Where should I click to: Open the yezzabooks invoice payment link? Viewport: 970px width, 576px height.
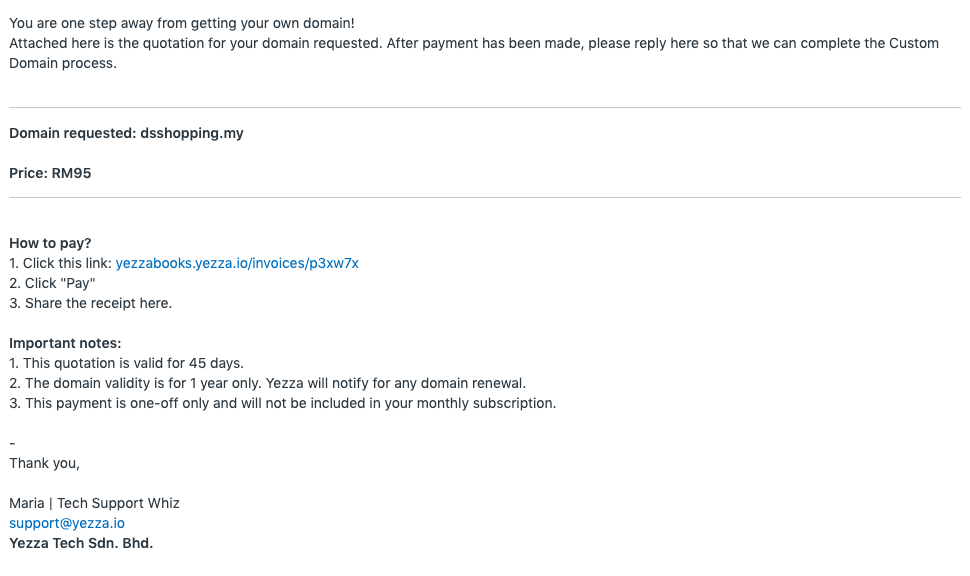tap(237, 263)
